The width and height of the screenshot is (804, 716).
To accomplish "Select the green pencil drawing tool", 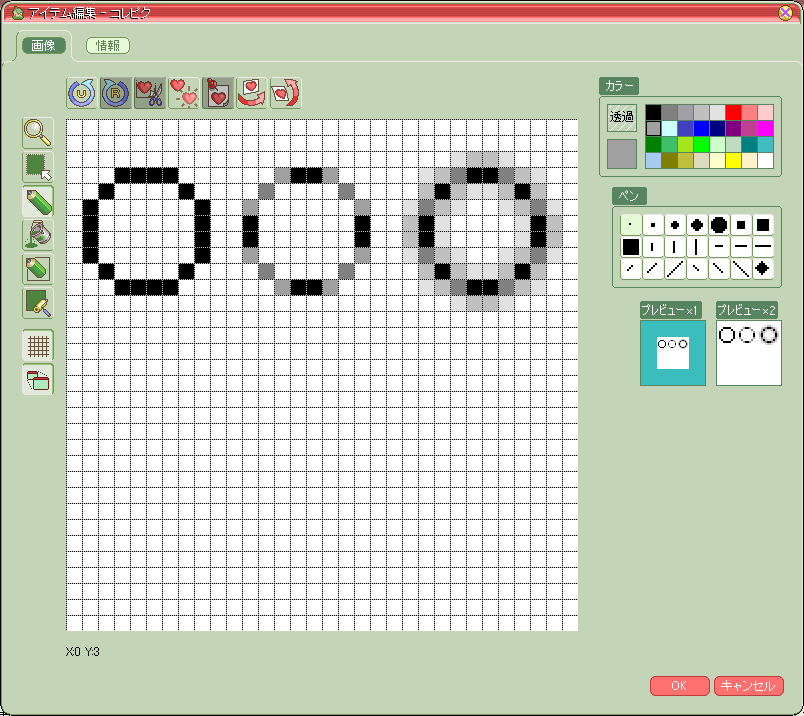I will click(38, 201).
